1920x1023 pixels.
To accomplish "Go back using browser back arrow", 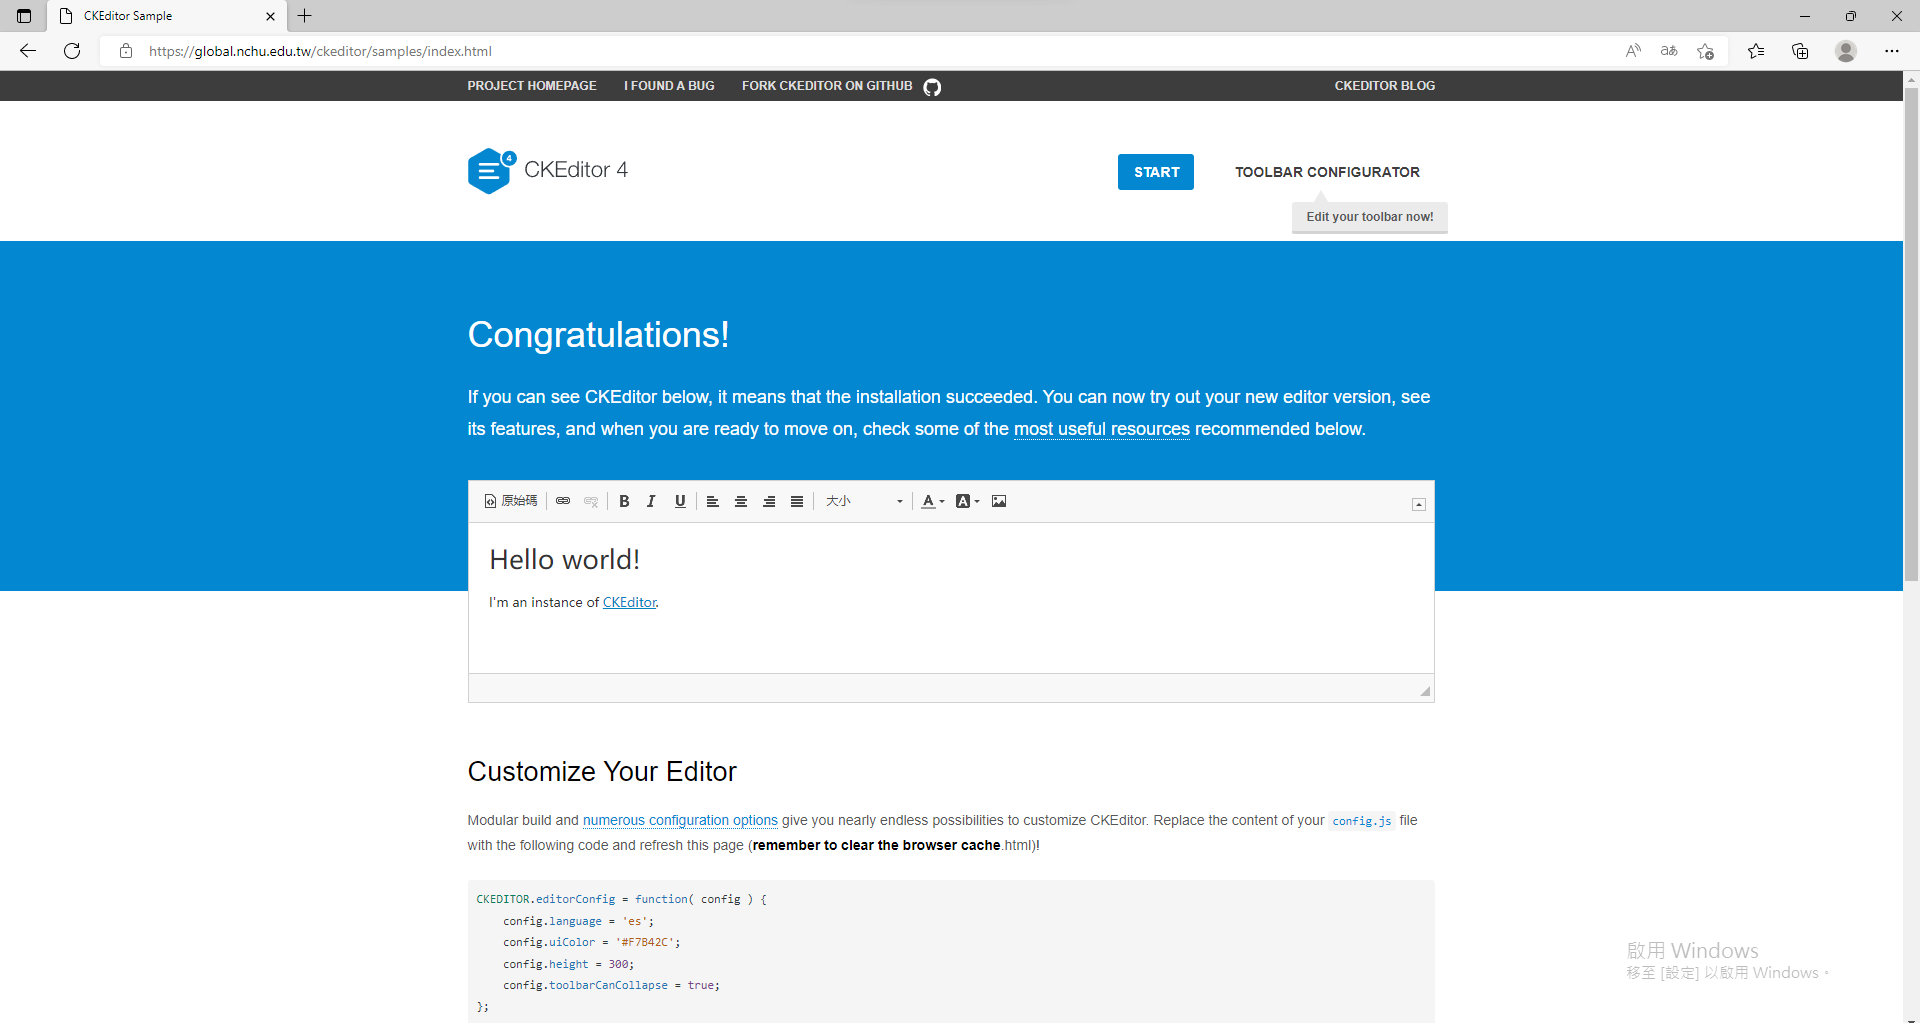I will 28,51.
